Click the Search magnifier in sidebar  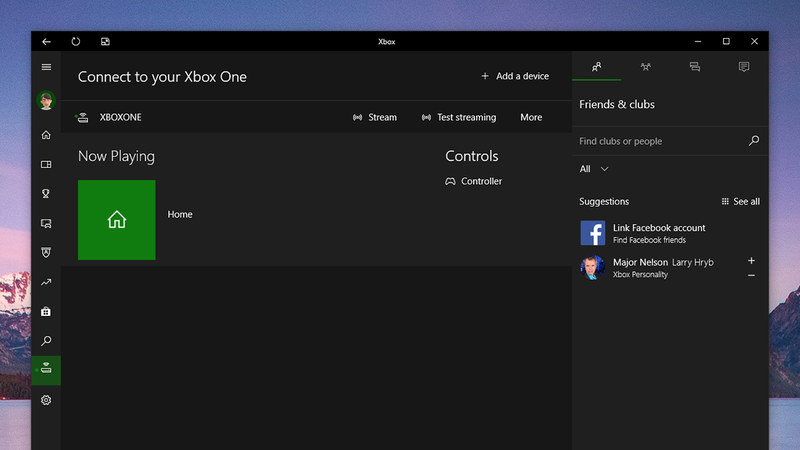(x=46, y=341)
